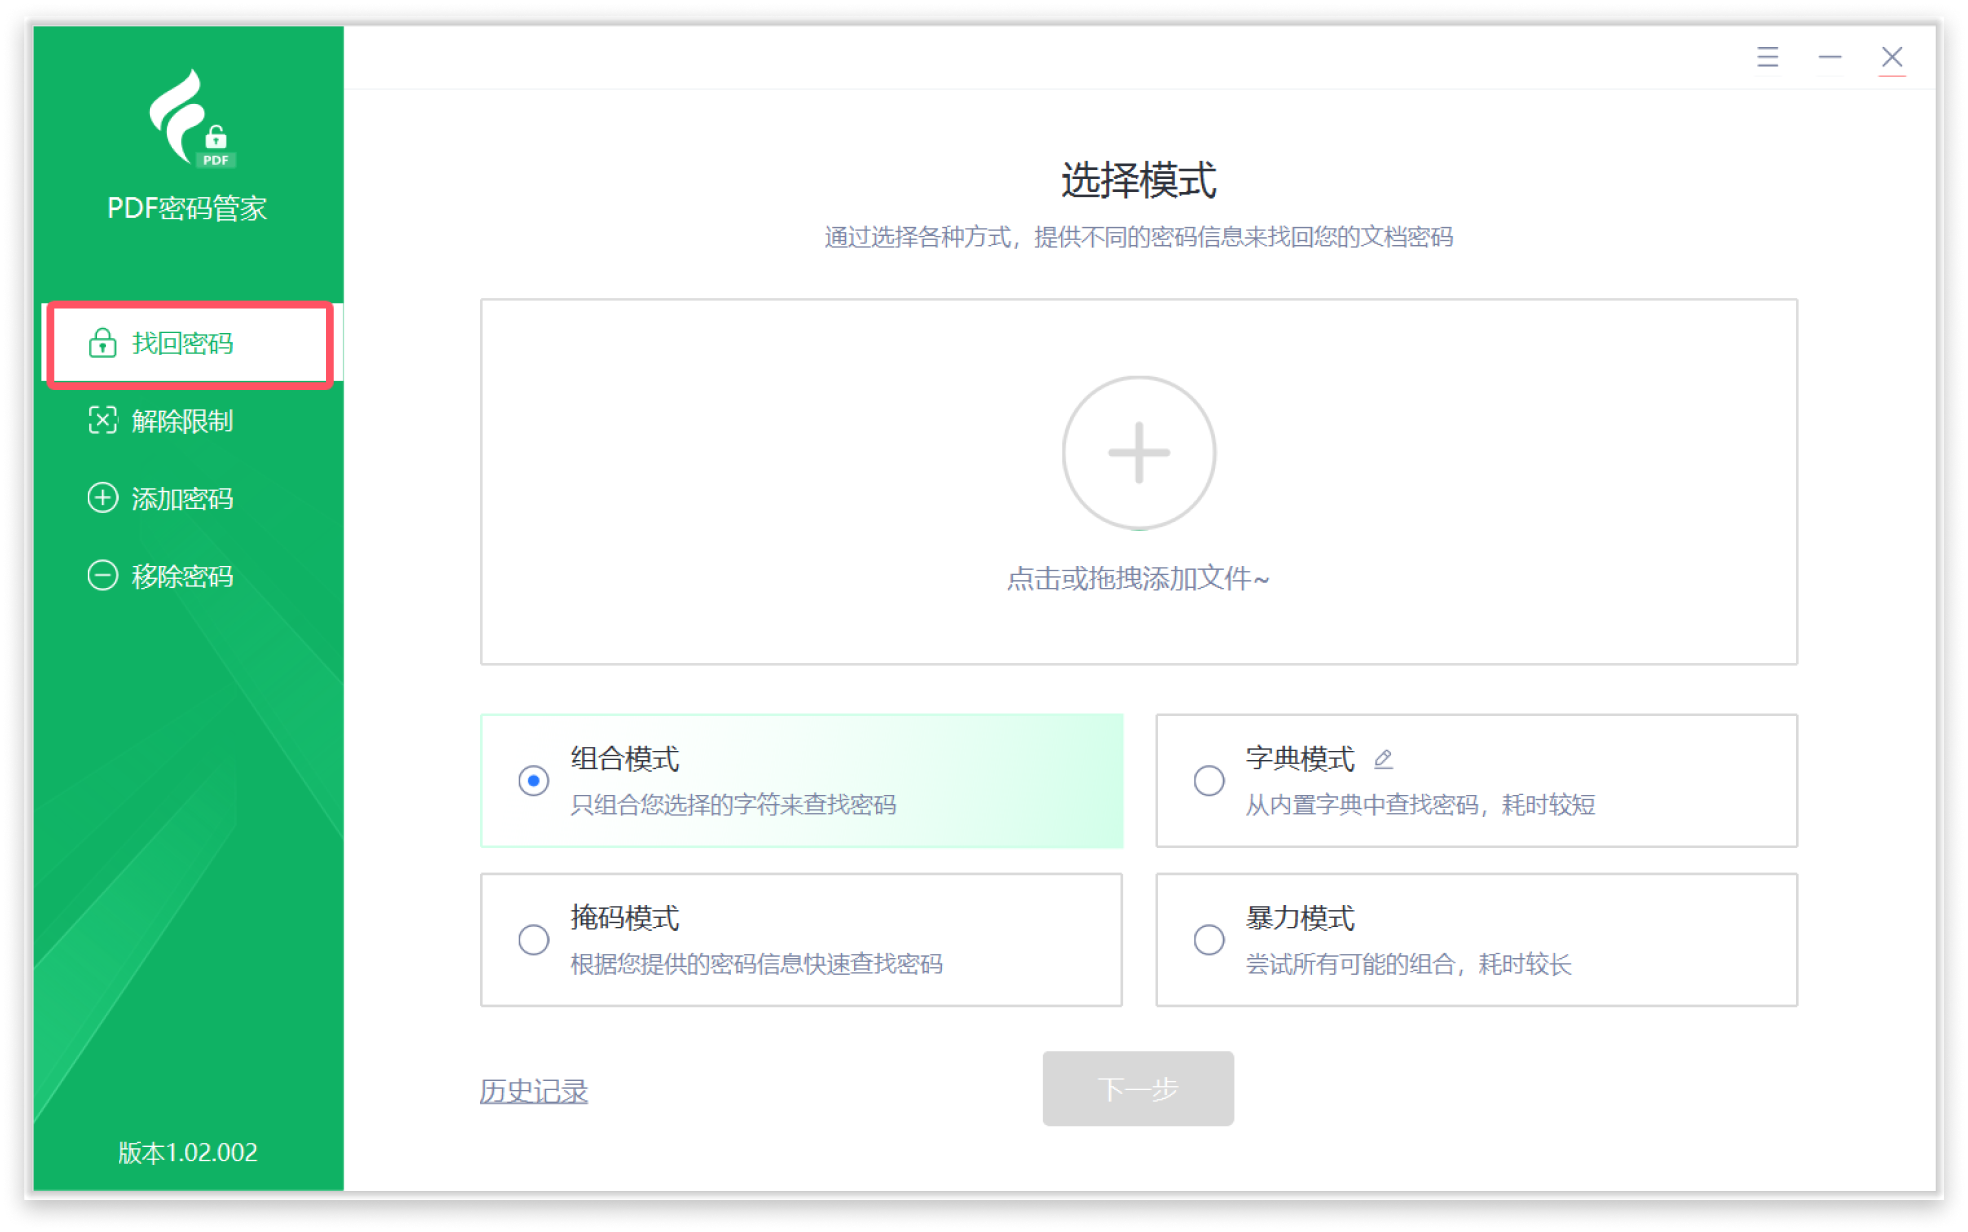This screenshot has width=1968, height=1232.
Task: Switch to 移除密码 in the sidebar
Action: [x=190, y=576]
